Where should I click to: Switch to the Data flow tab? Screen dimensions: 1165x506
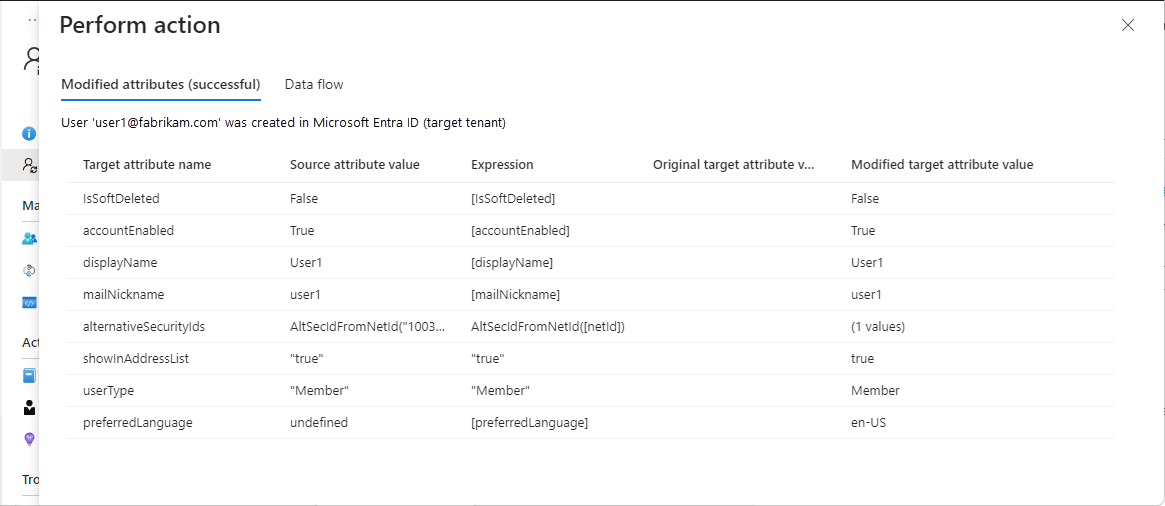(314, 84)
